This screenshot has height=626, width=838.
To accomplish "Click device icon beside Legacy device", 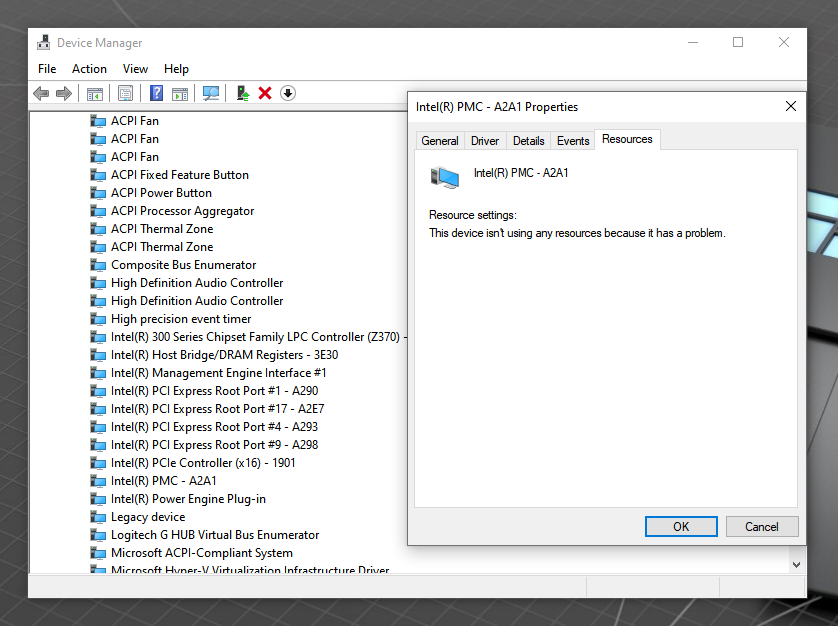I will tap(98, 517).
